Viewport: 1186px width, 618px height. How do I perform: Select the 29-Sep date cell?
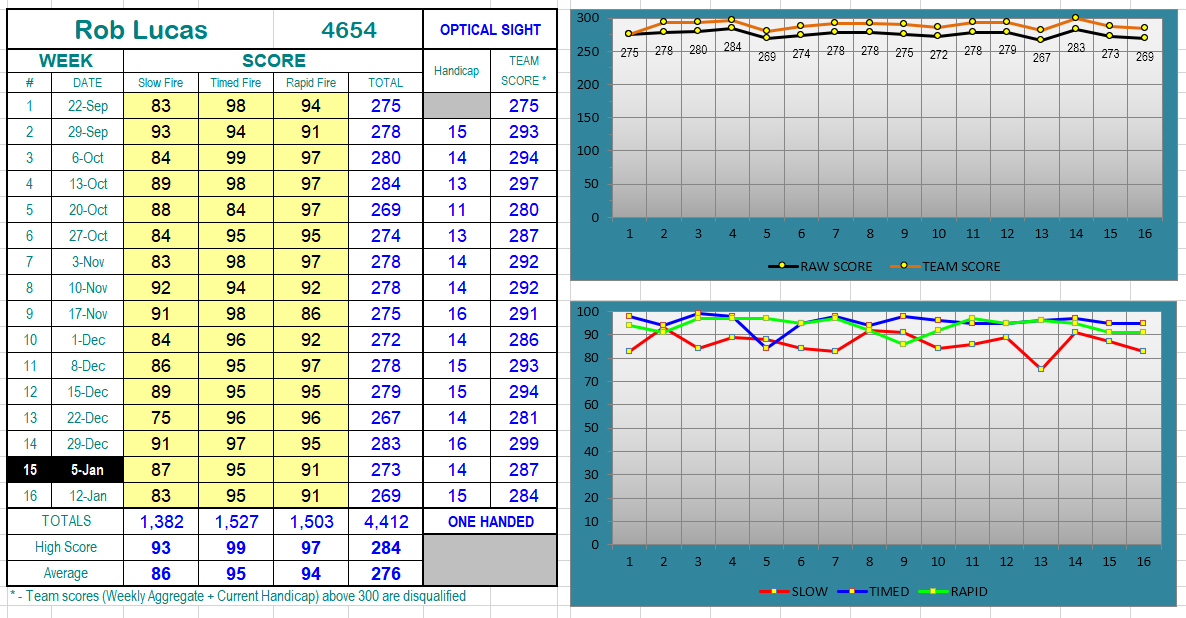coord(88,132)
